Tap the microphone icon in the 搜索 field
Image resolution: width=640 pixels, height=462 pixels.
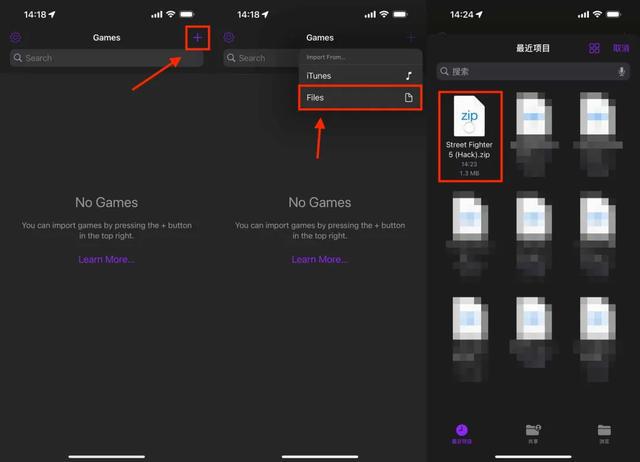[622, 72]
